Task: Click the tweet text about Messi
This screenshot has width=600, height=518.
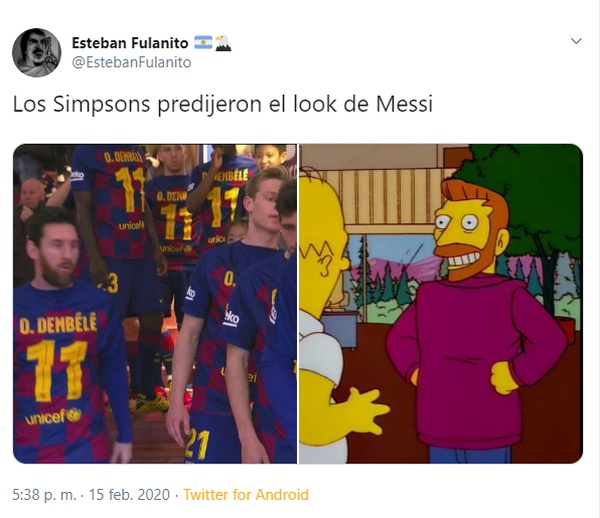Action: pos(223,104)
